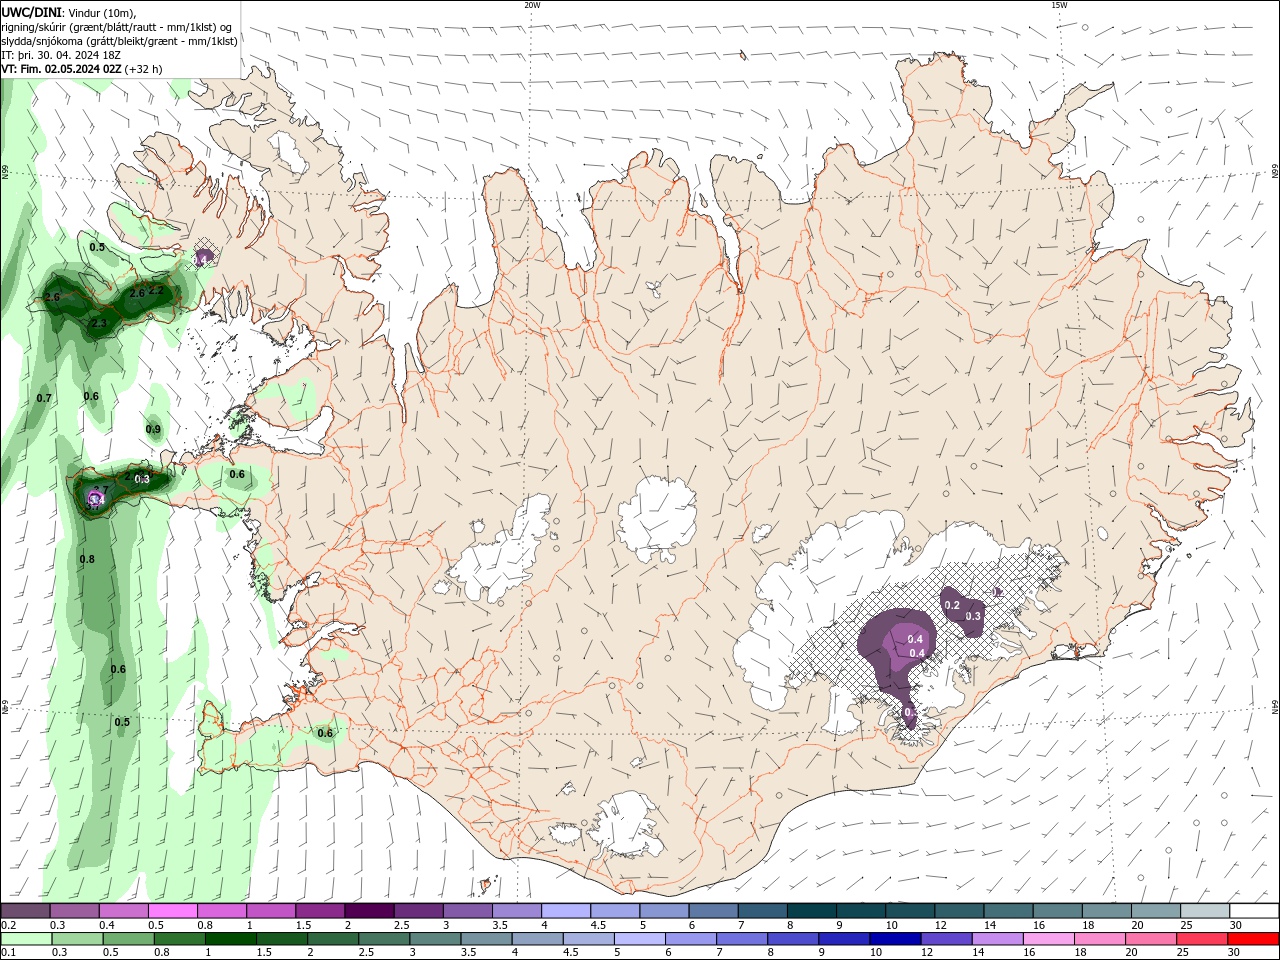The height and width of the screenshot is (960, 1280).
Task: Select the dark navy swatch labeled 10 in rain legend
Action: (895, 939)
